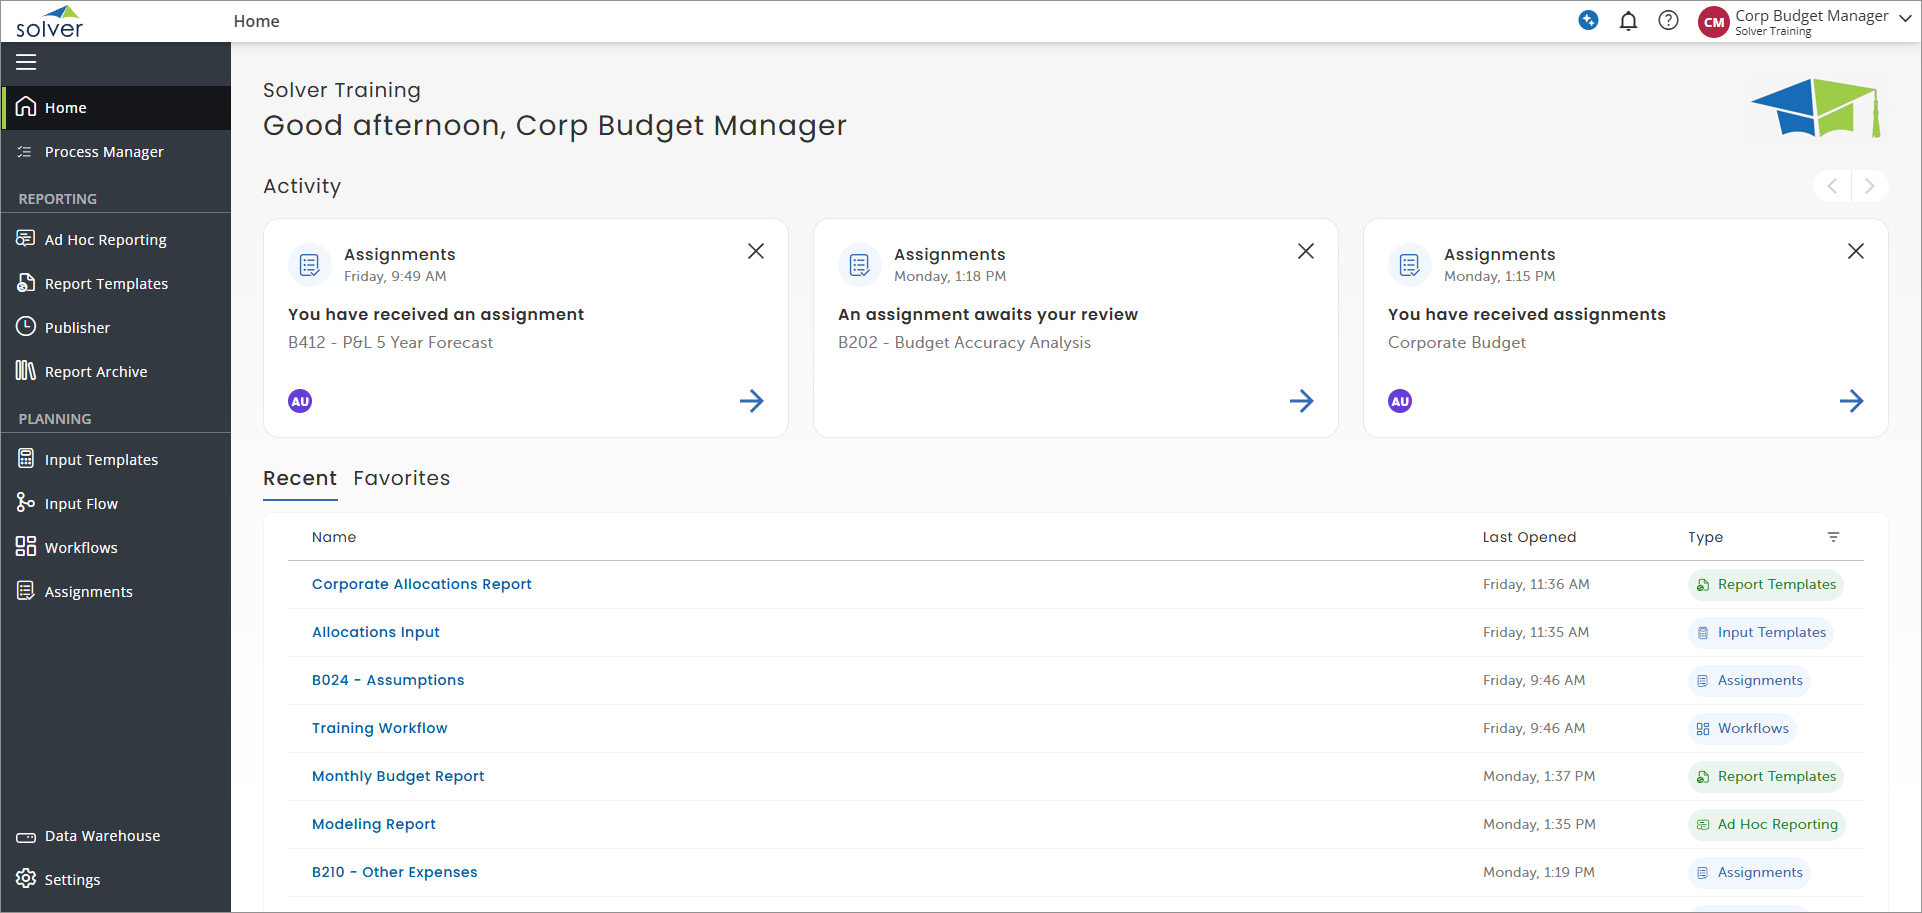Select the Recent tab
Screen dimensions: 1922x913
300,478
